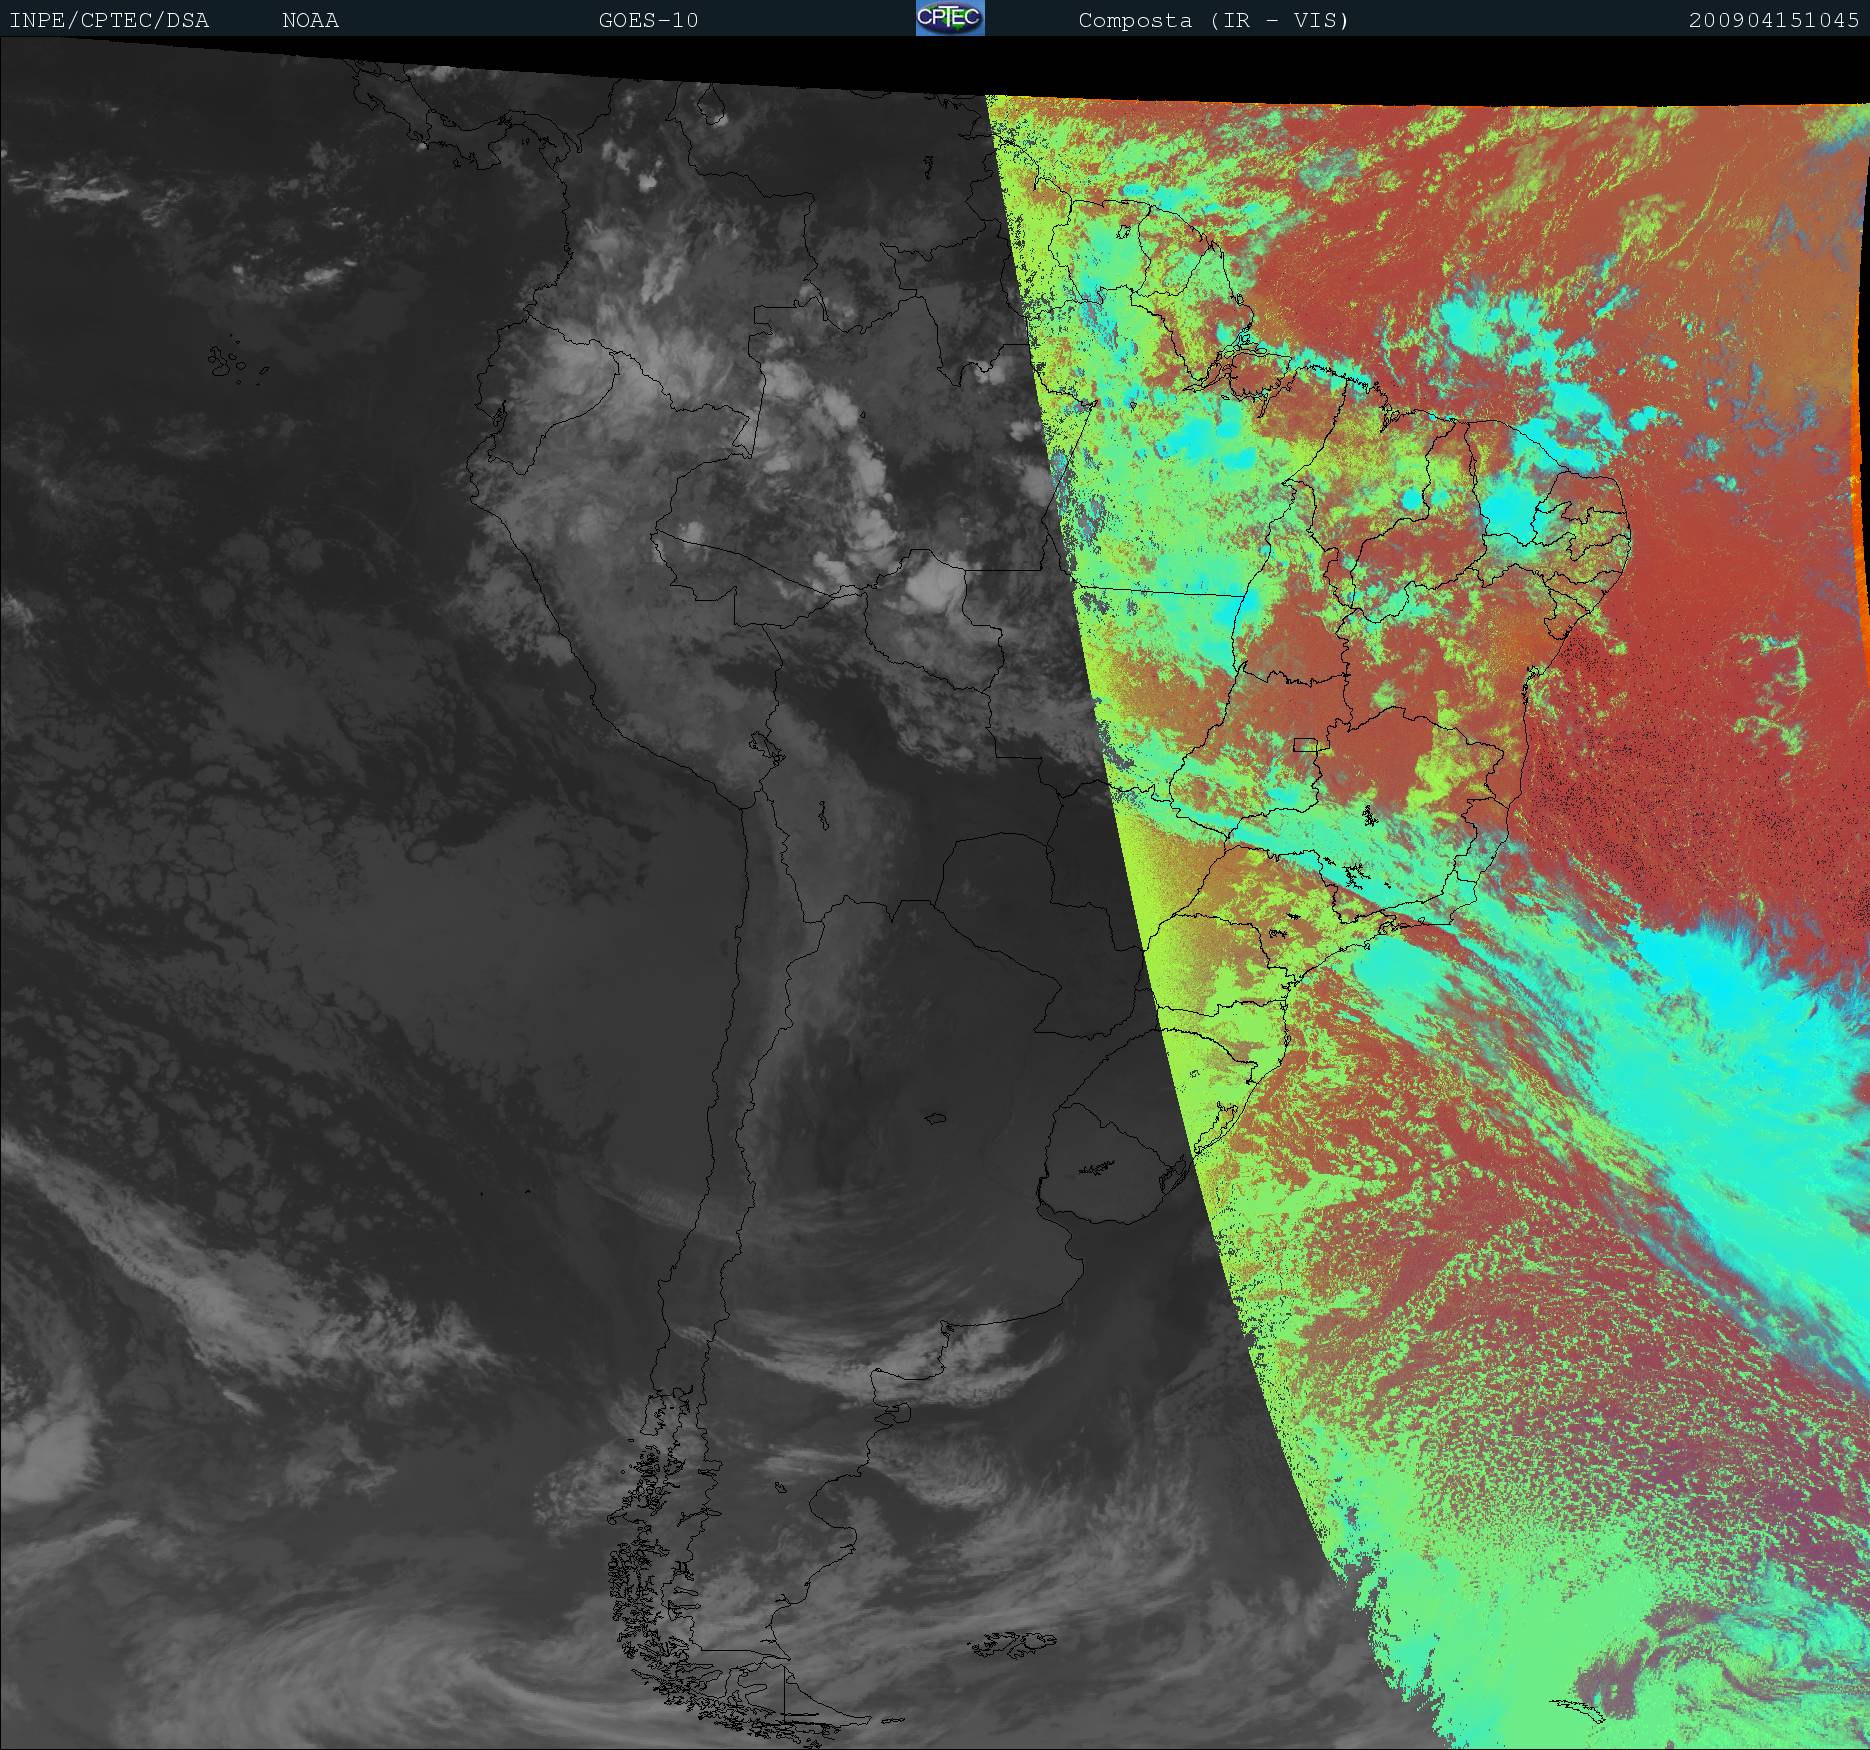Click the CPTEC logo in the header
The width and height of the screenshot is (1870, 1750).
(x=950, y=18)
